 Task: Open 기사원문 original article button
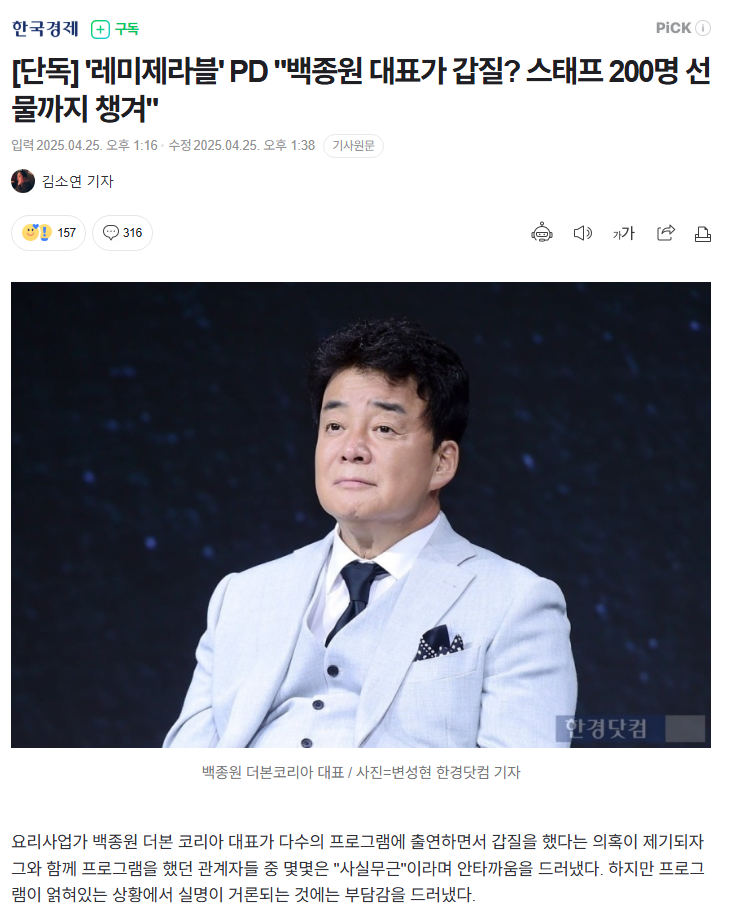353,146
